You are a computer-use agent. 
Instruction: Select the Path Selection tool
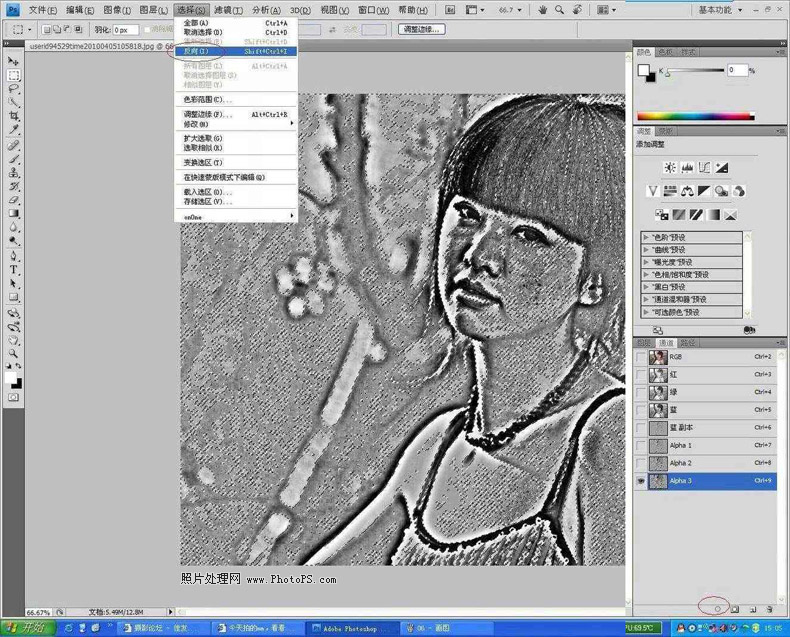tap(14, 283)
